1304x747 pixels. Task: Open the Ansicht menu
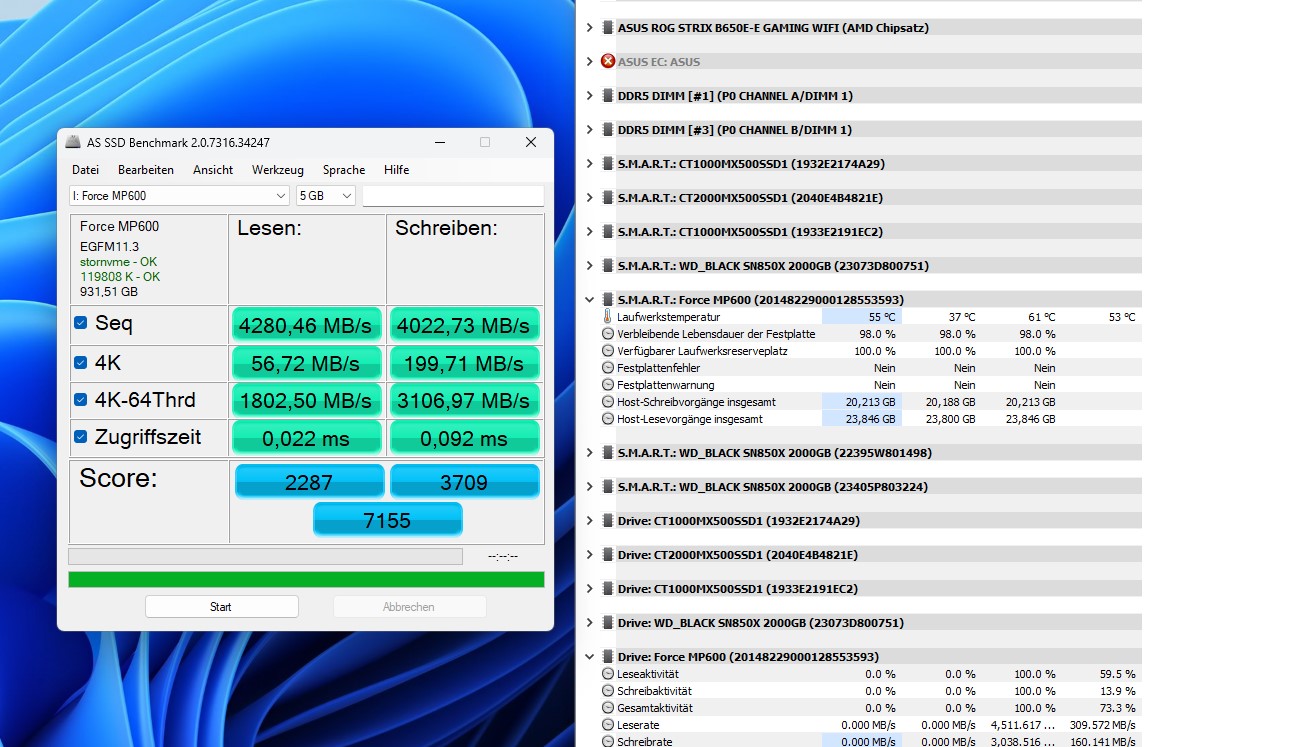[x=213, y=170]
